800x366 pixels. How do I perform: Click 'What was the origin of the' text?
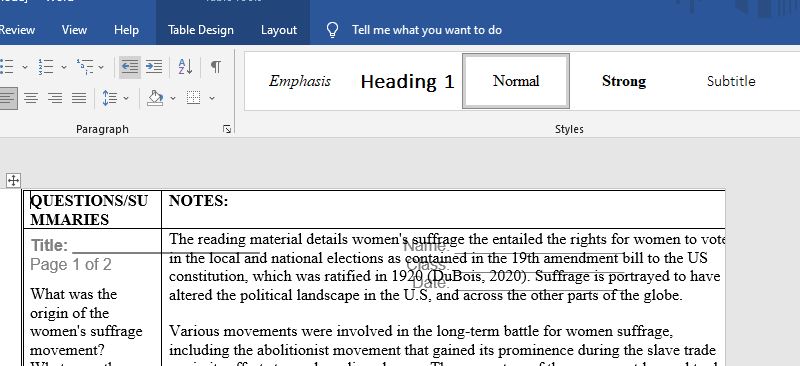73,304
